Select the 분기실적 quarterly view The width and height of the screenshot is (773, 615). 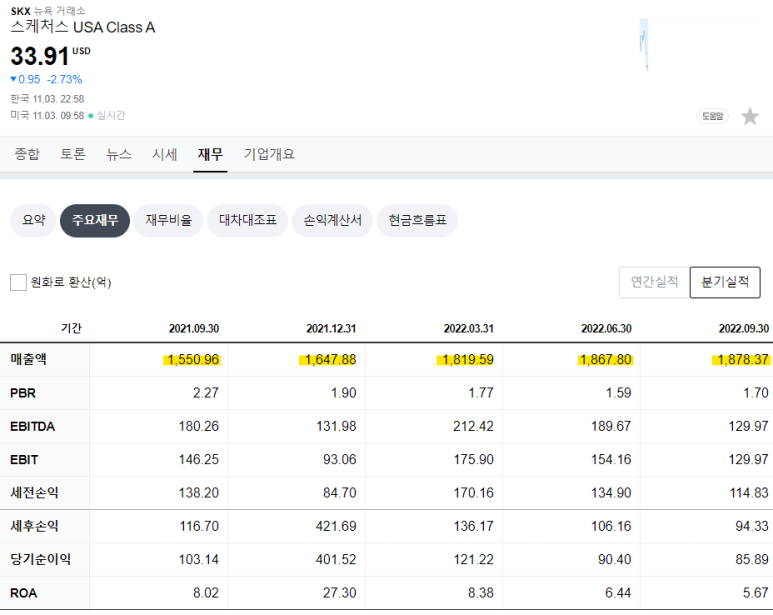point(725,282)
